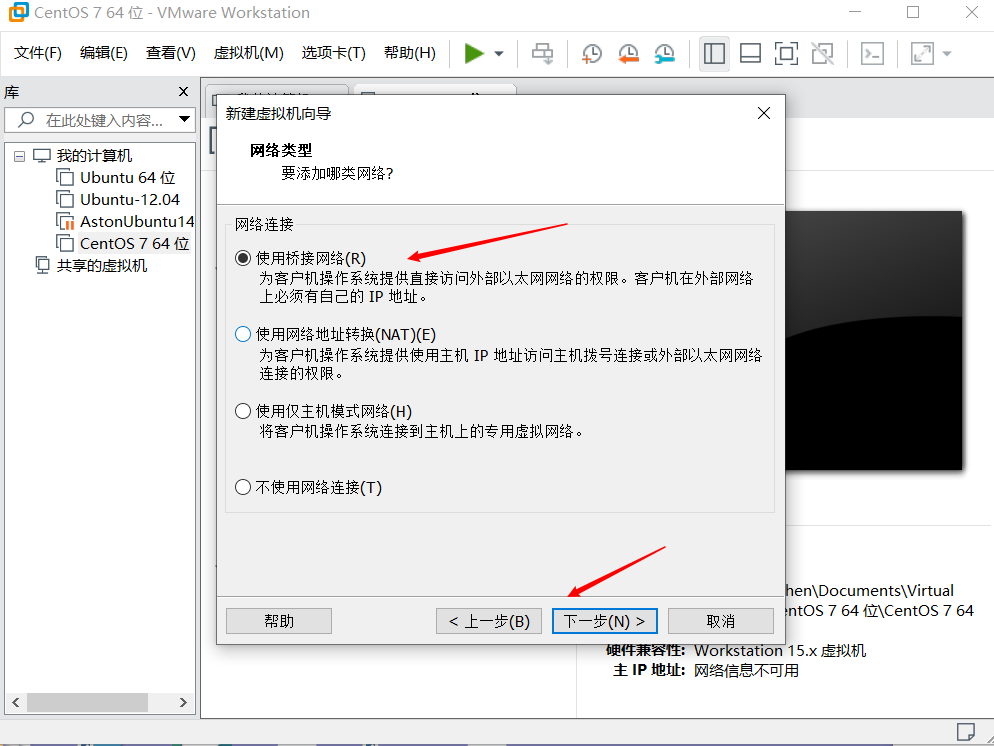Toggle the thumbnail bar view icon

tap(750, 54)
